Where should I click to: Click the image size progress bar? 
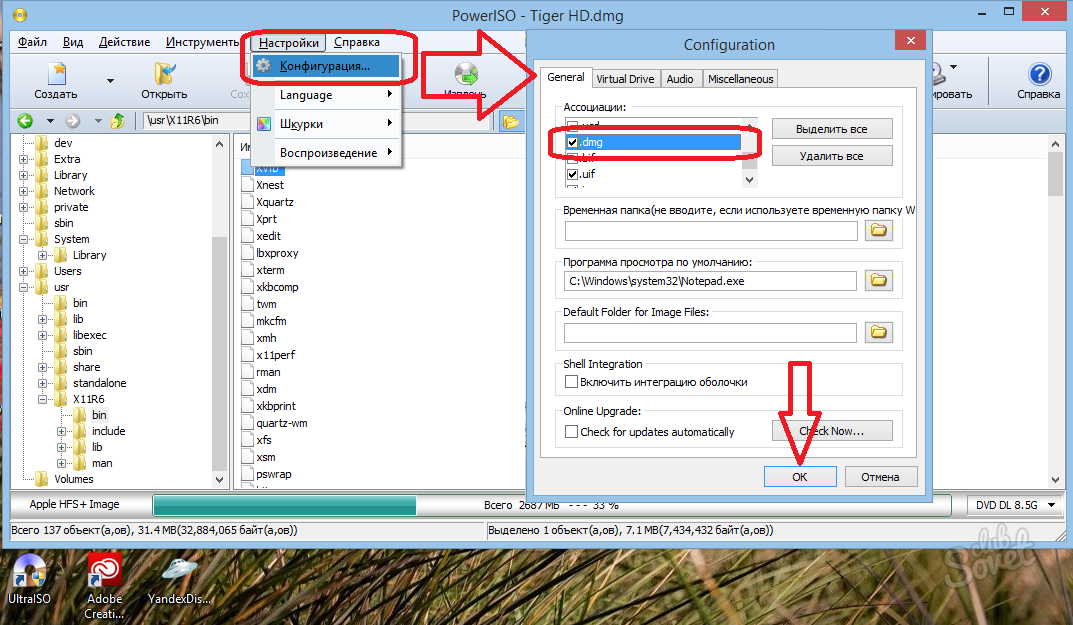552,505
